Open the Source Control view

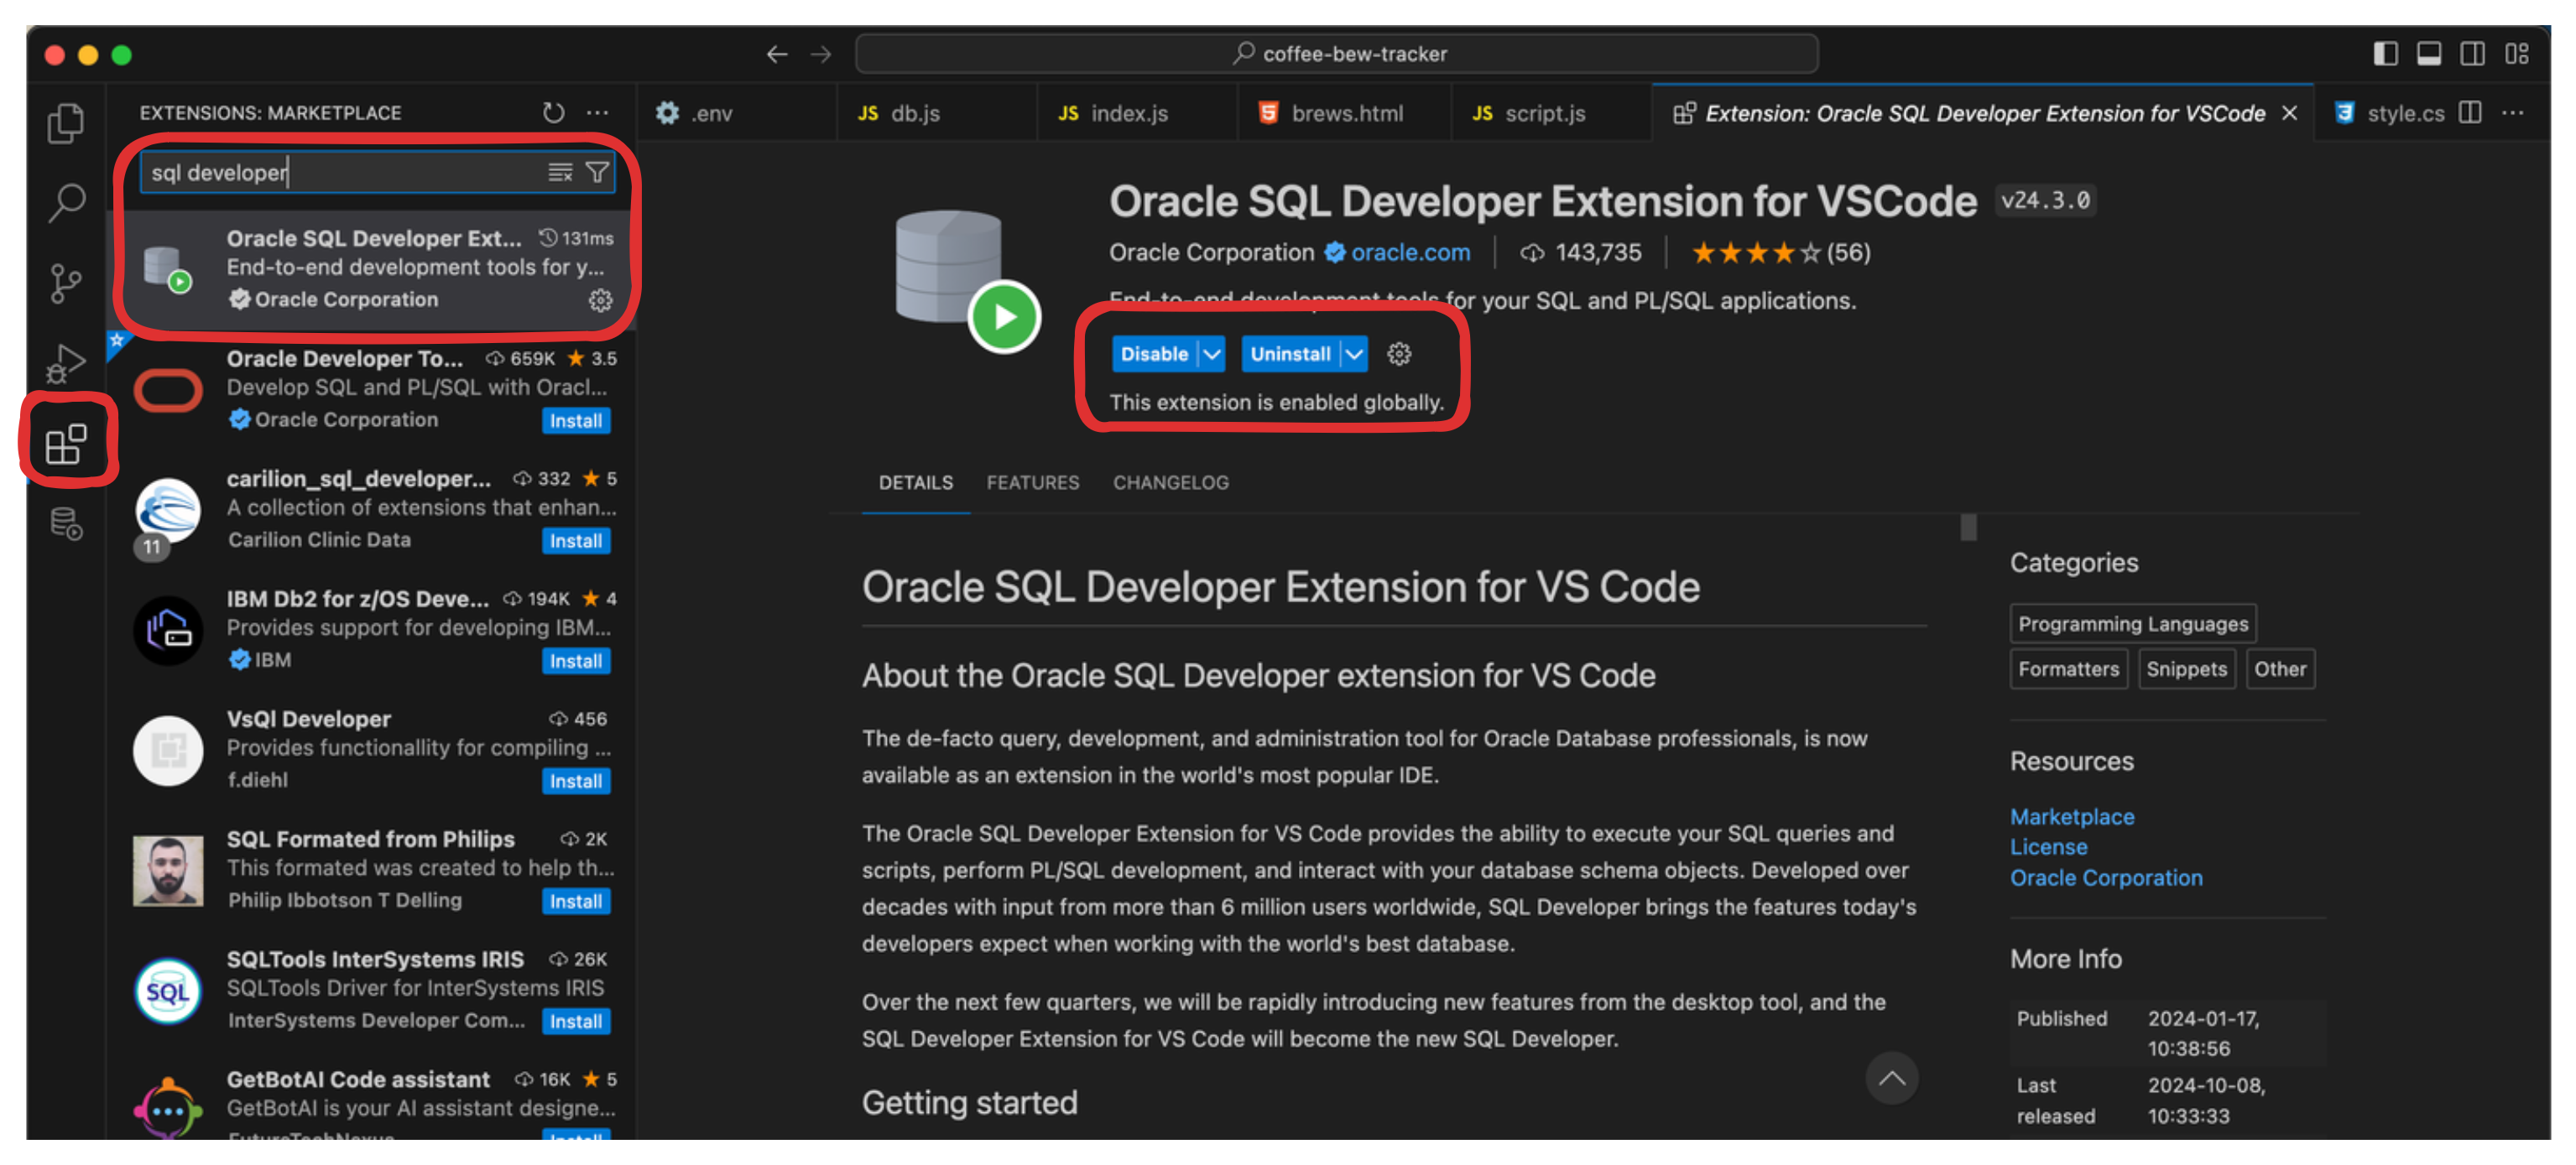tap(66, 283)
